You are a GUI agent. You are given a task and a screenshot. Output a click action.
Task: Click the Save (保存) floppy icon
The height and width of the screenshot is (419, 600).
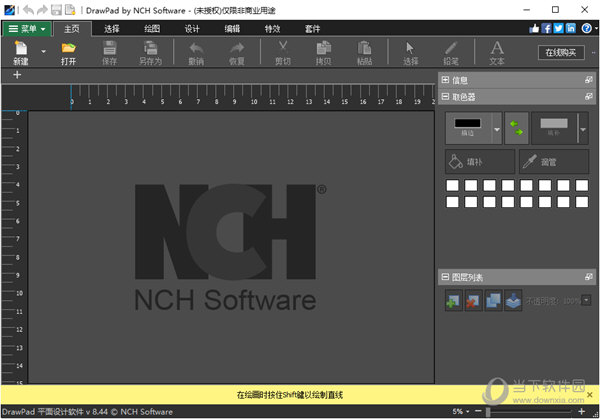109,48
